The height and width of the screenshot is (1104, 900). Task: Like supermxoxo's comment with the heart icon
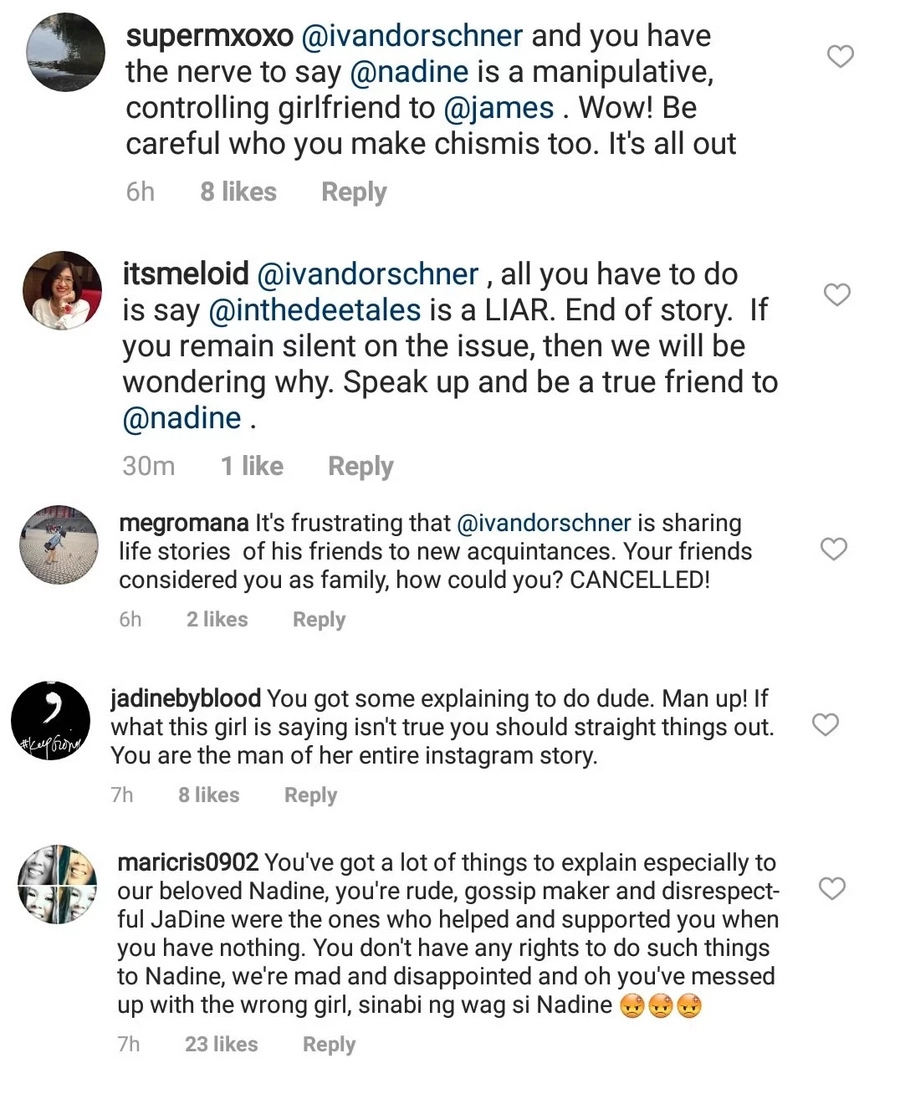click(x=839, y=56)
